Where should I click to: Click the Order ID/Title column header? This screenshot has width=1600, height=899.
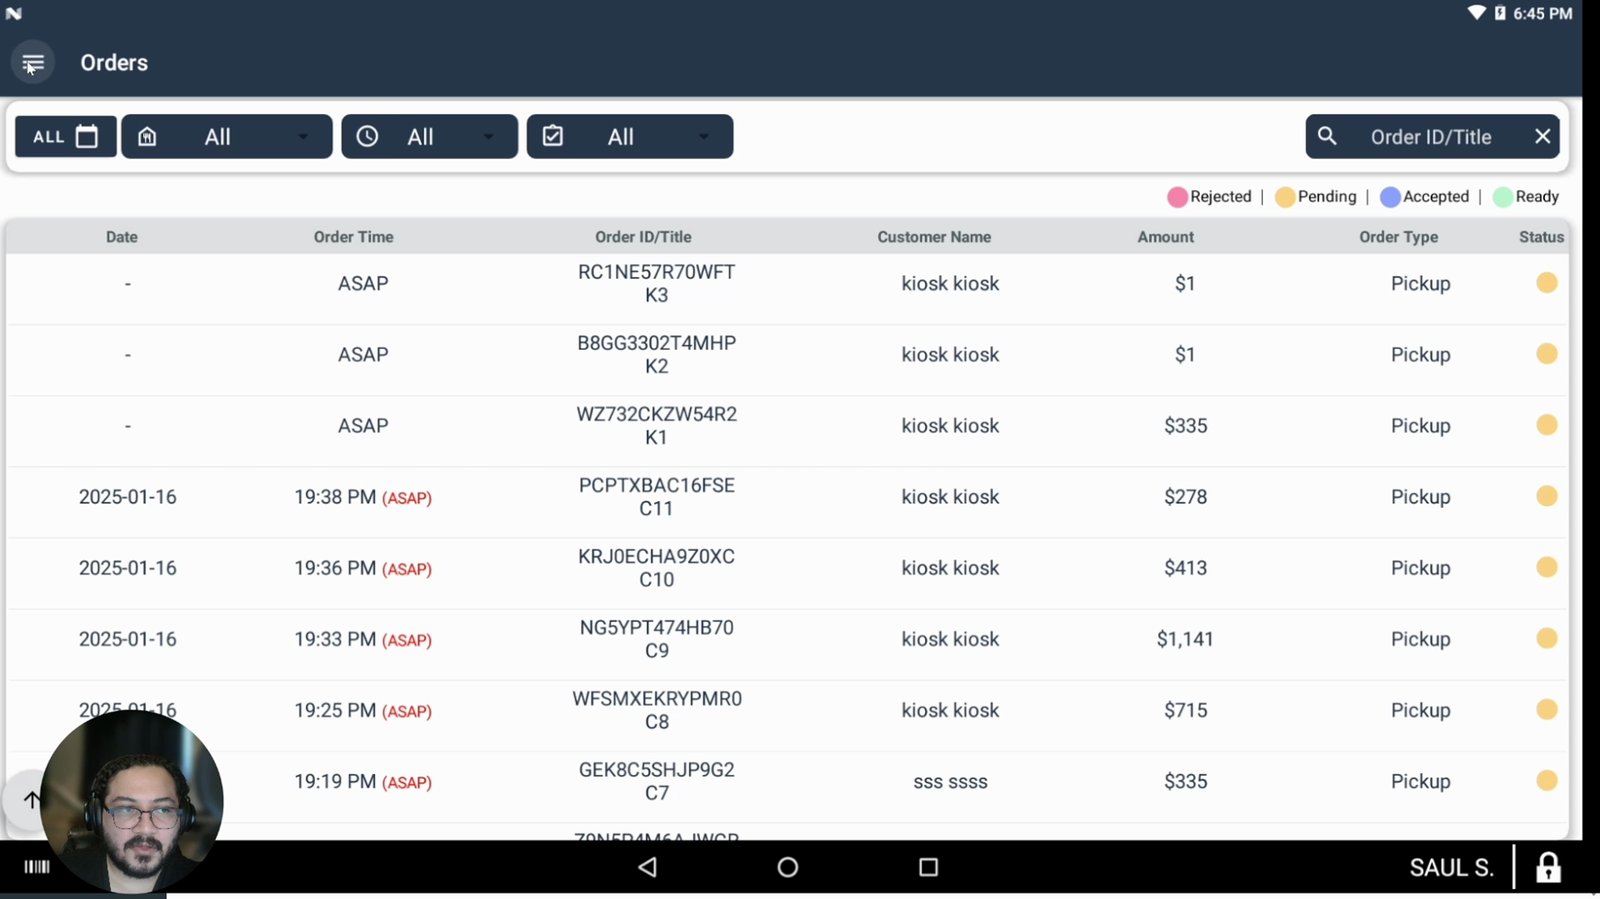[x=643, y=237]
